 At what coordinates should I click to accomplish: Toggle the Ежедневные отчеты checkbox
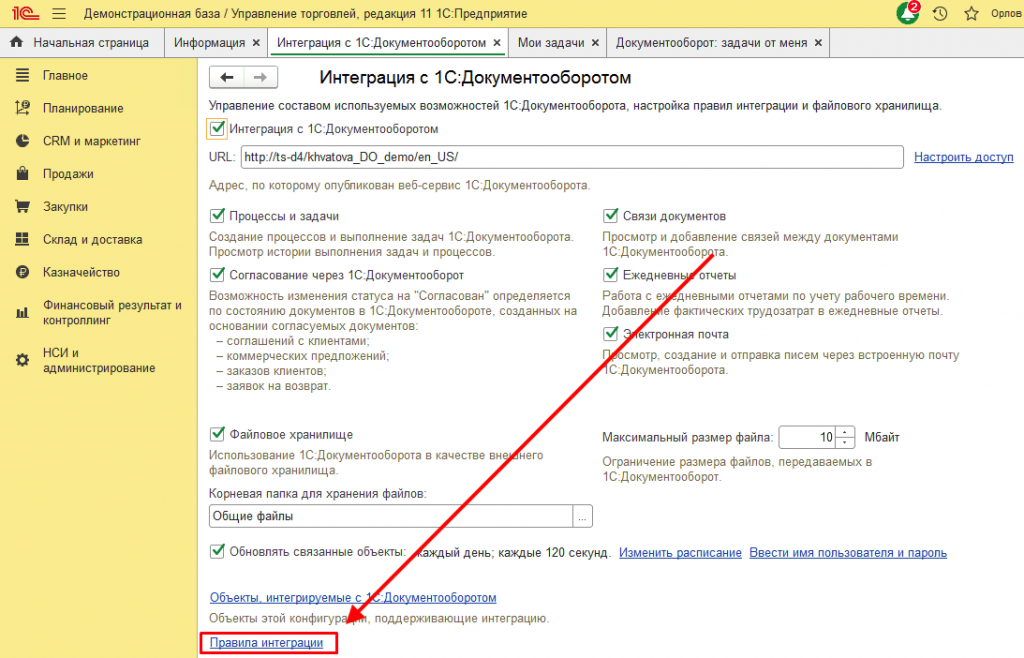click(x=611, y=275)
